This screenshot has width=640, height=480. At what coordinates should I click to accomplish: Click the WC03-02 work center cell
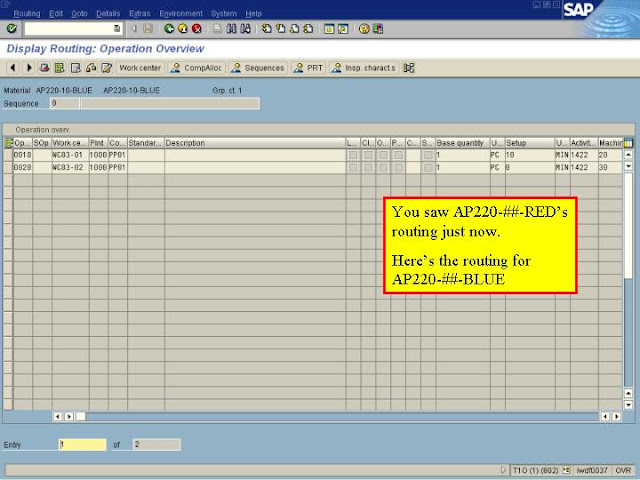pos(70,167)
